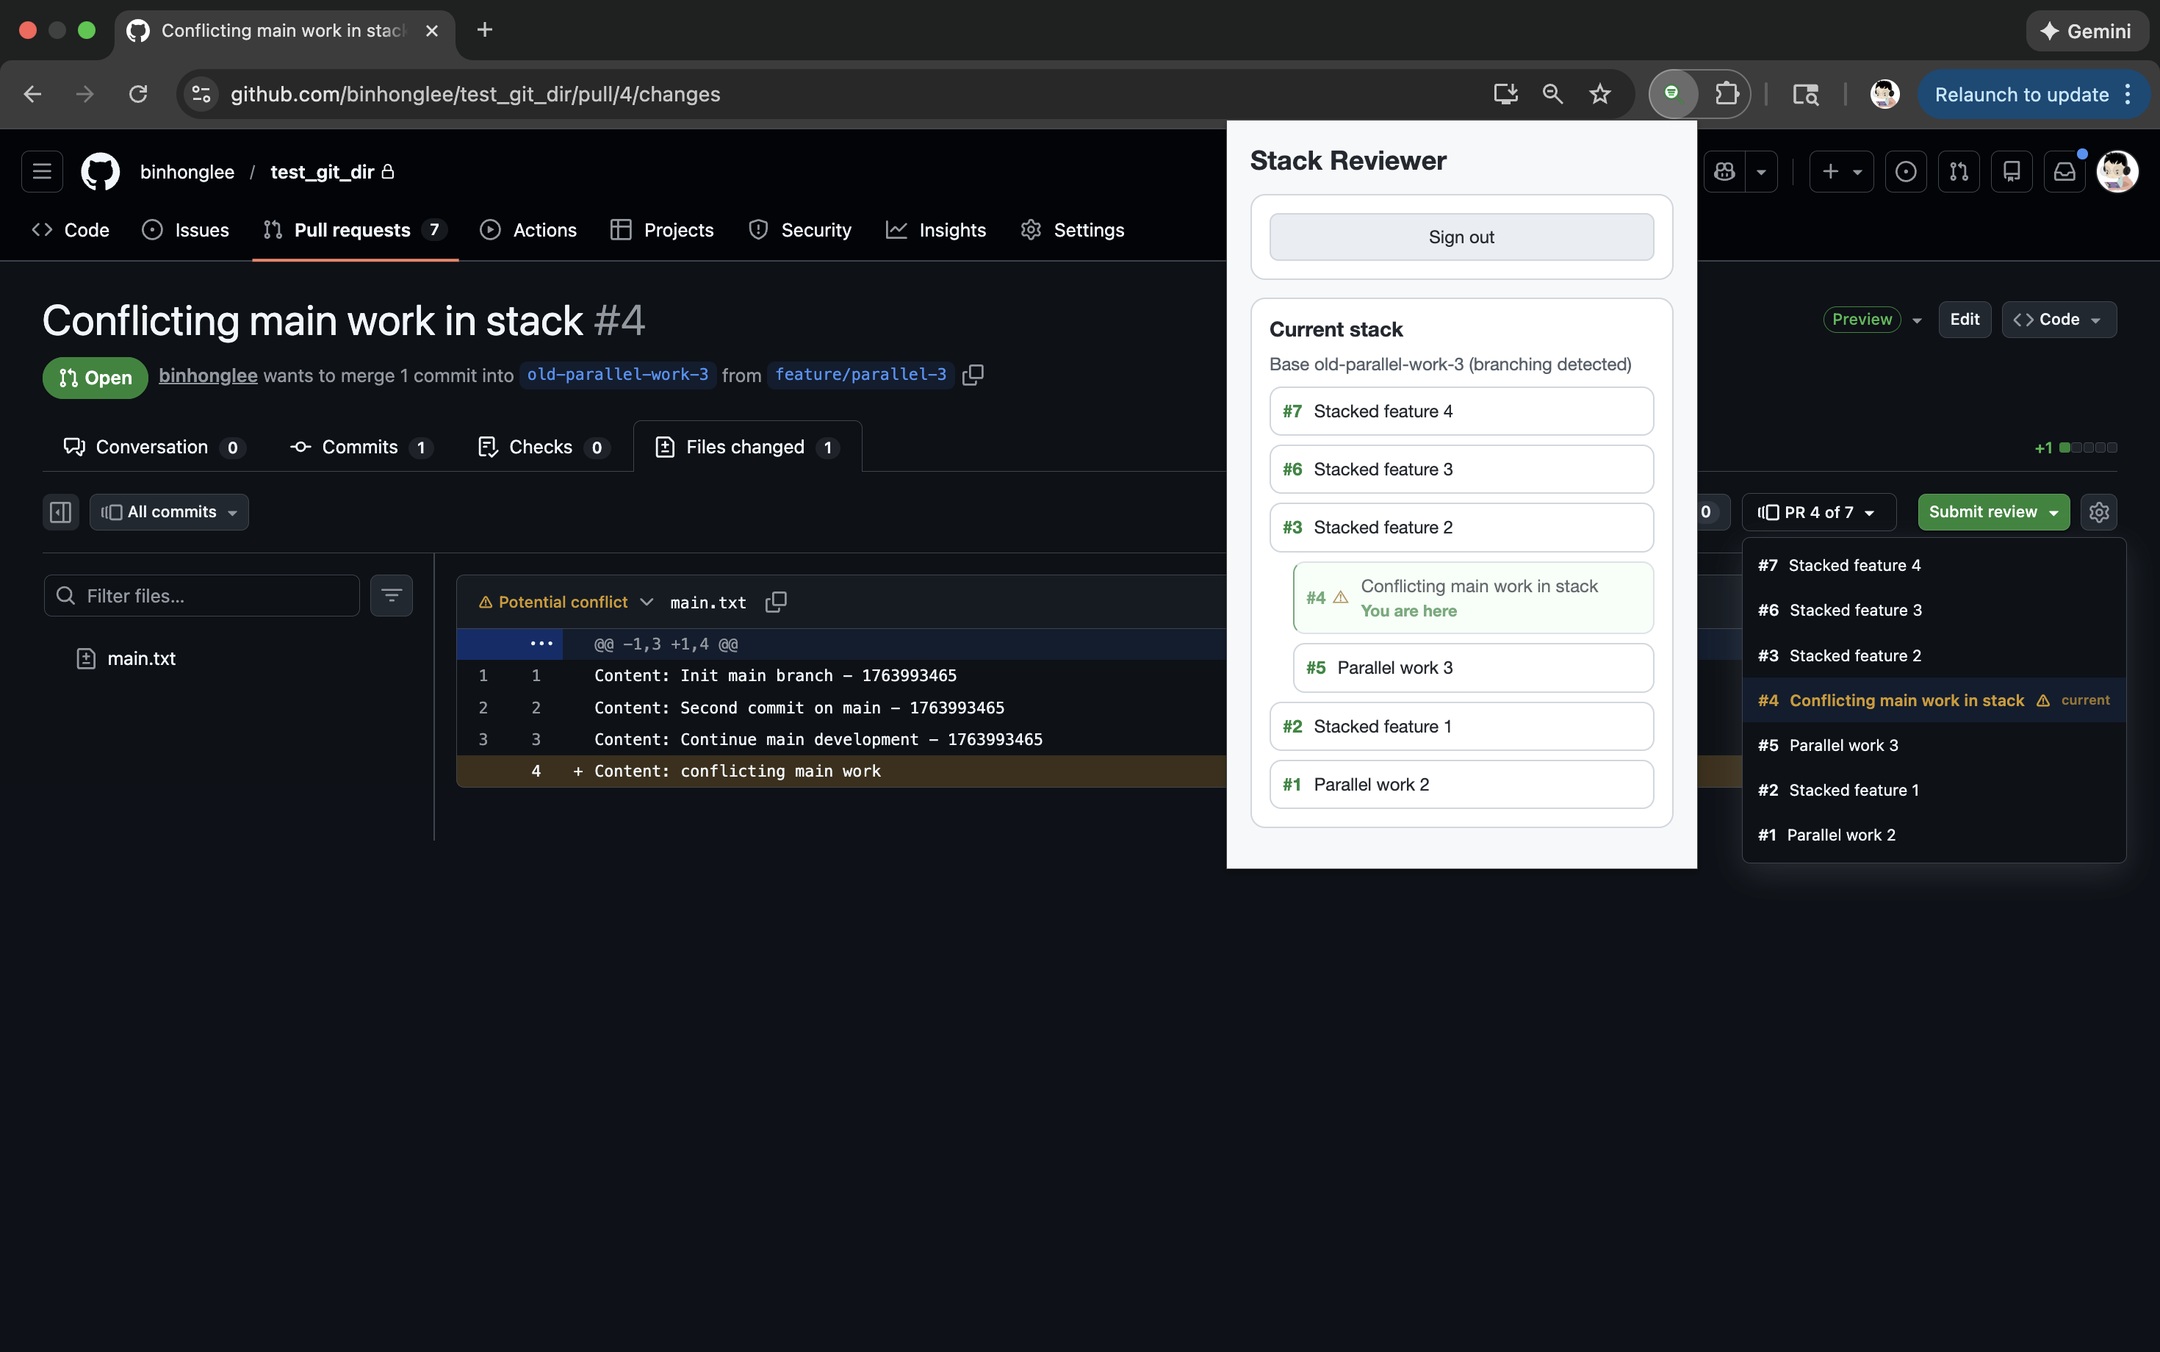Open the PR 4 of 7 stack navigator
Image resolution: width=2160 pixels, height=1352 pixels.
click(1817, 512)
